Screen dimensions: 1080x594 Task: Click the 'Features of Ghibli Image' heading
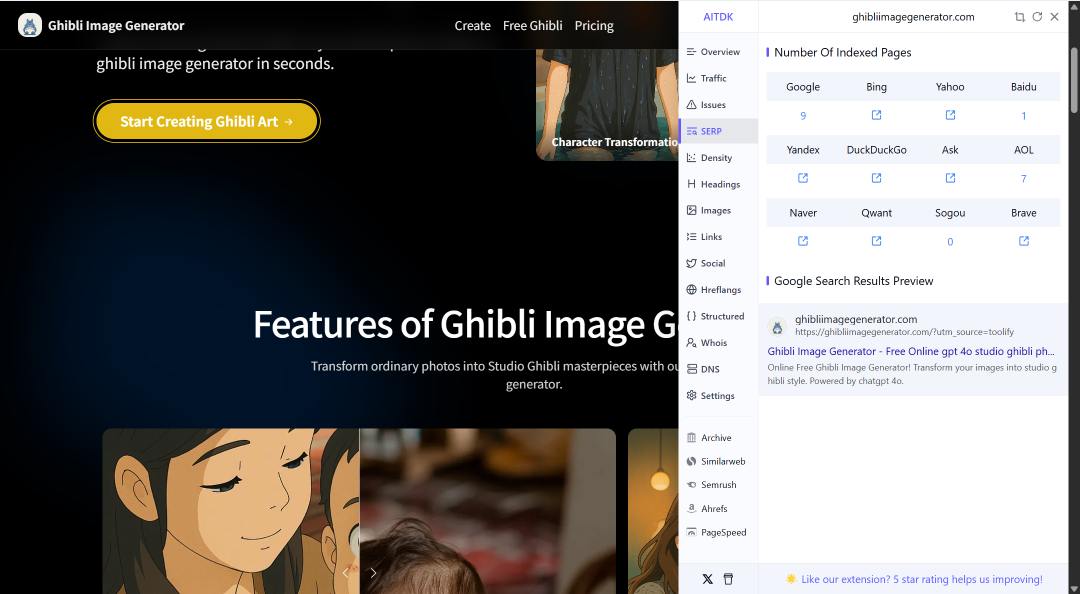click(x=466, y=325)
